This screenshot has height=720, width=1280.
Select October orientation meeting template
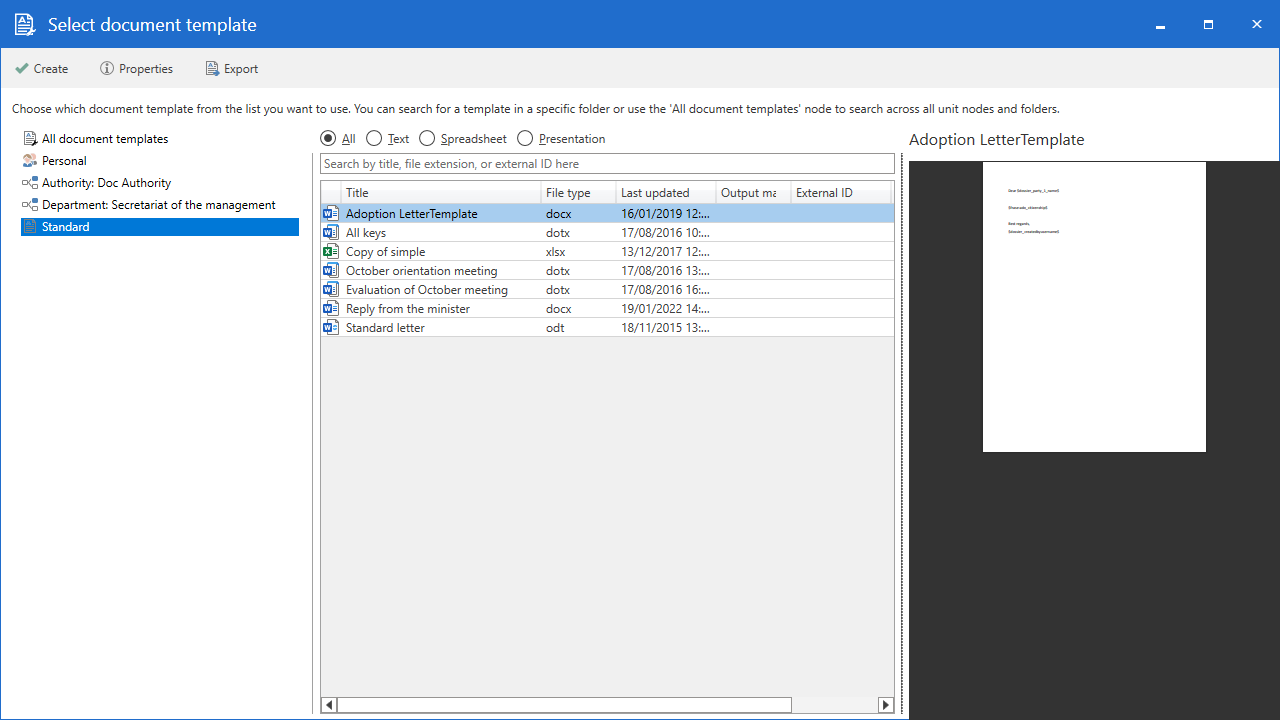(x=607, y=271)
